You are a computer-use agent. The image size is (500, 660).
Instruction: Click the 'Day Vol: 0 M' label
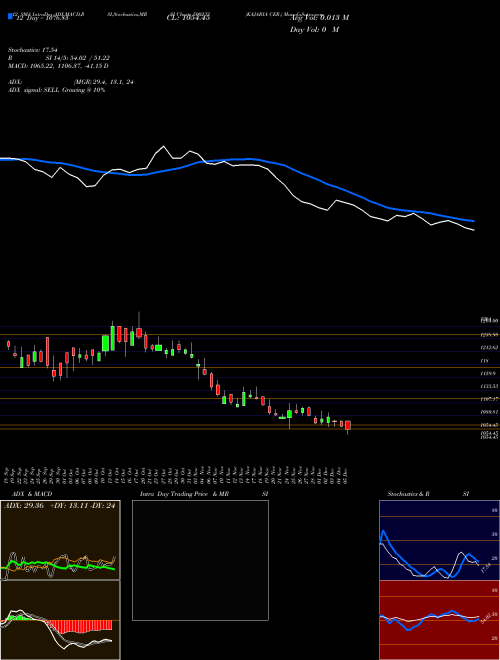pos(314,30)
